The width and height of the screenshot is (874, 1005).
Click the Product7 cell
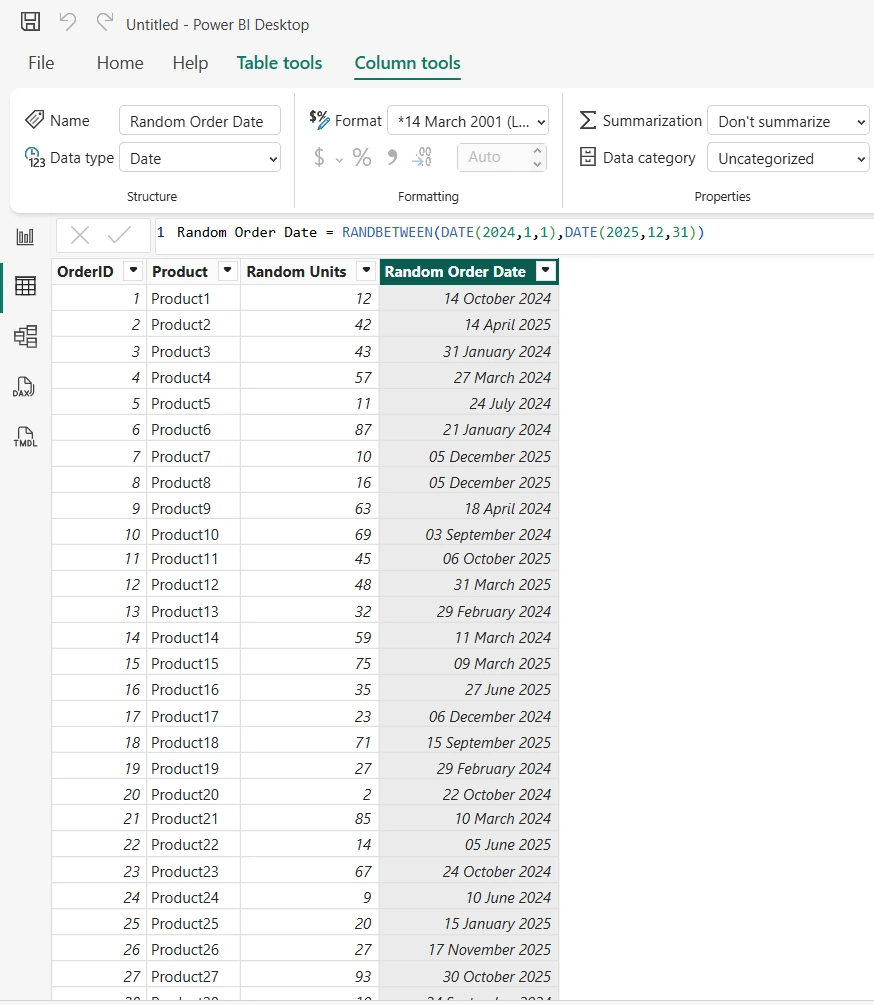[193, 456]
